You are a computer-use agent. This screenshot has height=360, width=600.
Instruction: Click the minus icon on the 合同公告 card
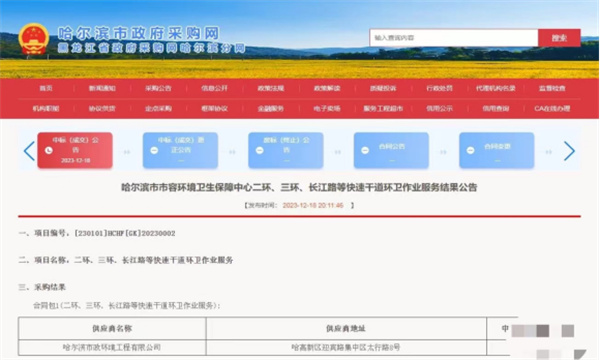(365, 150)
